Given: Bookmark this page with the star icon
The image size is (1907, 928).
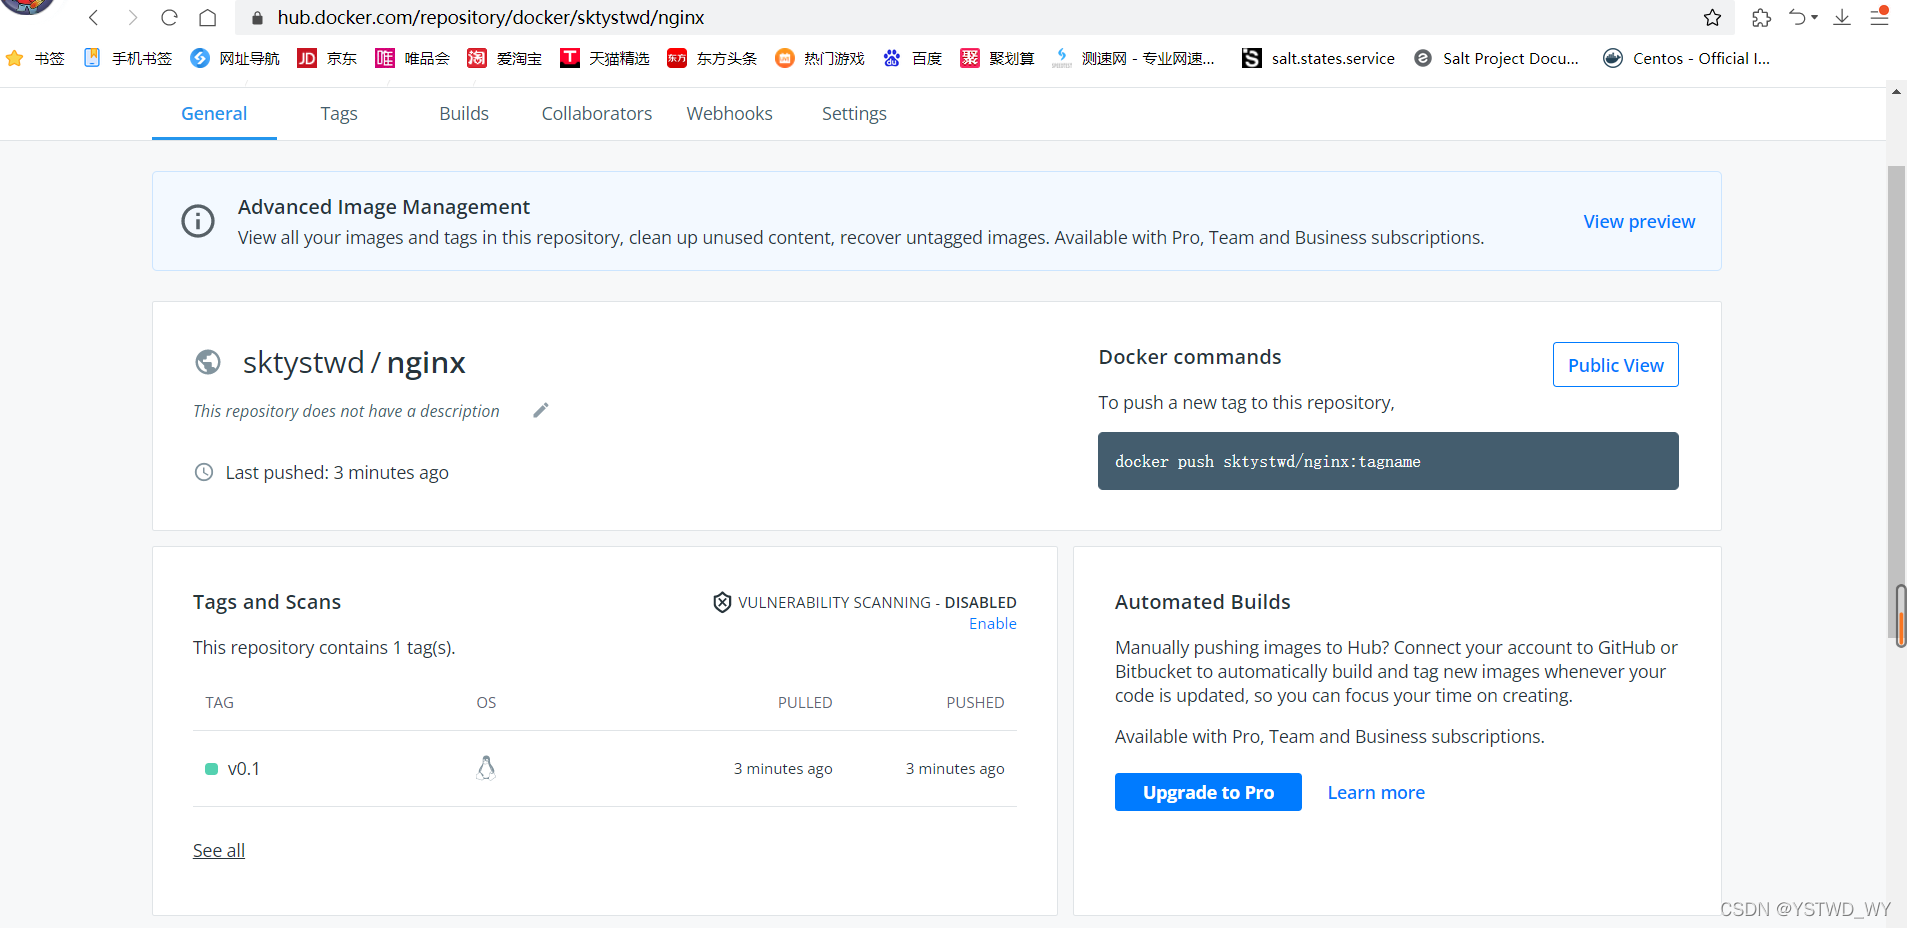Looking at the screenshot, I should pyautogui.click(x=1712, y=17).
